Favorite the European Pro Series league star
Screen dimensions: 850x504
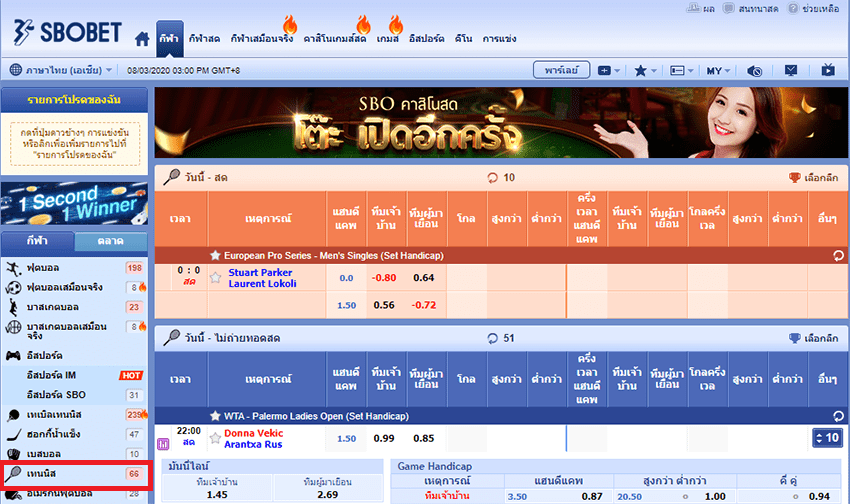pos(215,255)
